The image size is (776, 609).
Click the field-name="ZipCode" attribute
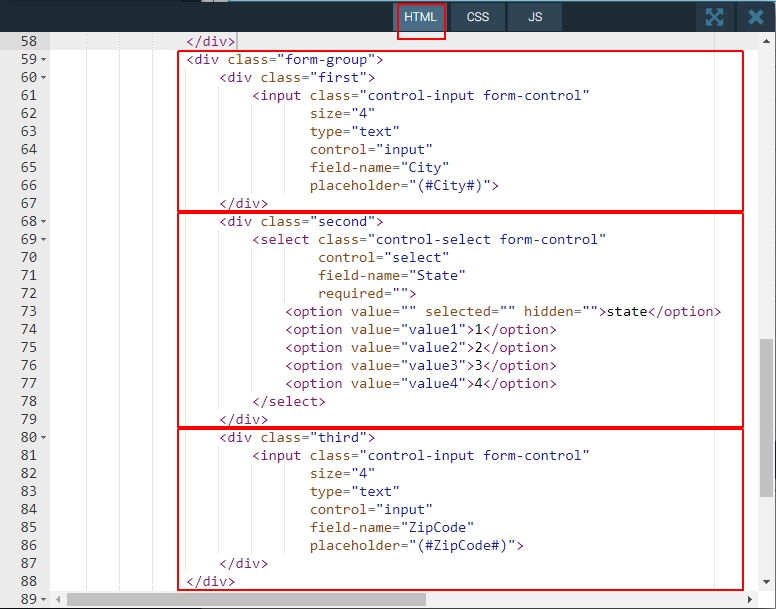coord(392,527)
